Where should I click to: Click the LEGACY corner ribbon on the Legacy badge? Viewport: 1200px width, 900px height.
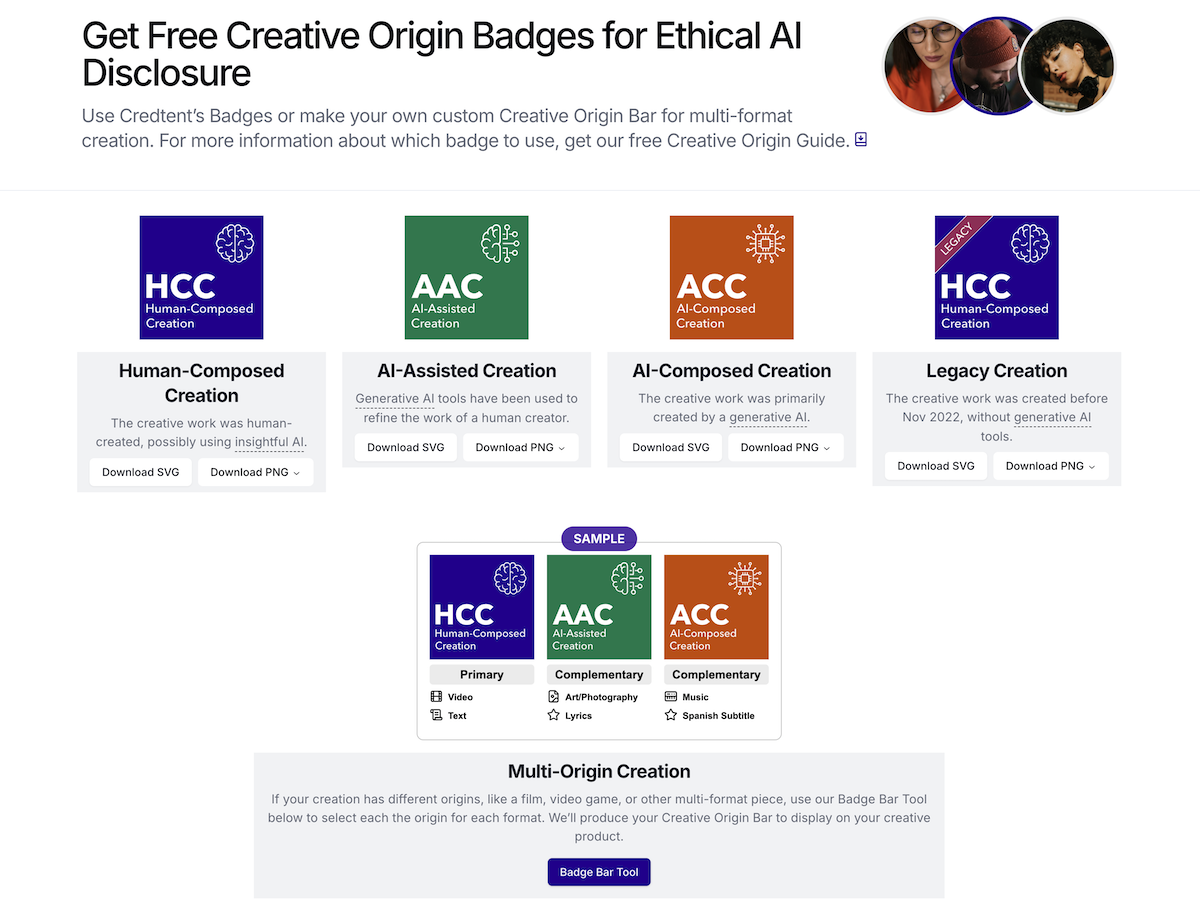[955, 238]
